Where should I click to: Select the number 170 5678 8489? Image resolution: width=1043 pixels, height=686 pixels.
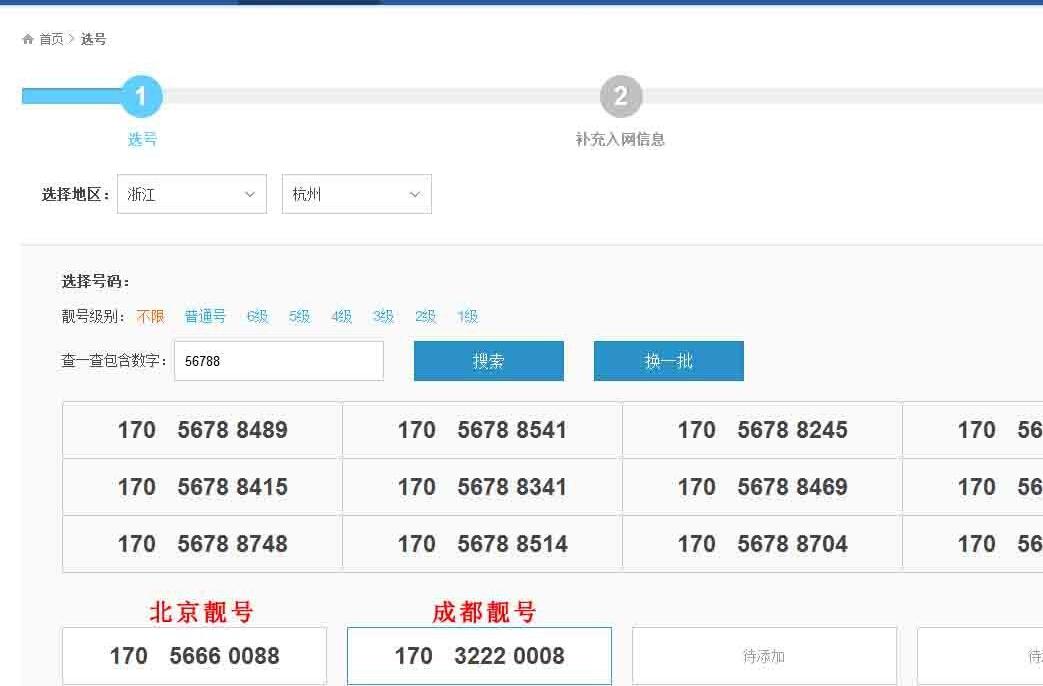(201, 430)
